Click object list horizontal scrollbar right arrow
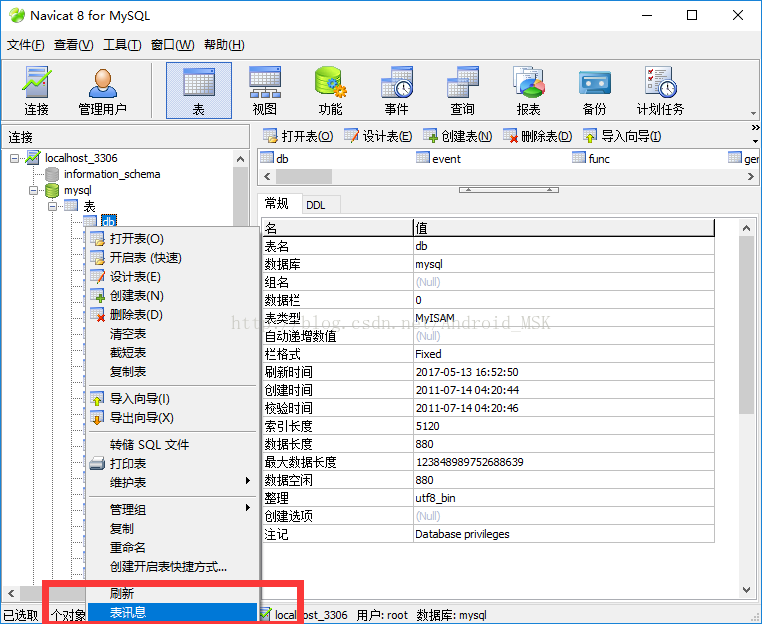Viewport: 762px width, 624px height. click(751, 176)
